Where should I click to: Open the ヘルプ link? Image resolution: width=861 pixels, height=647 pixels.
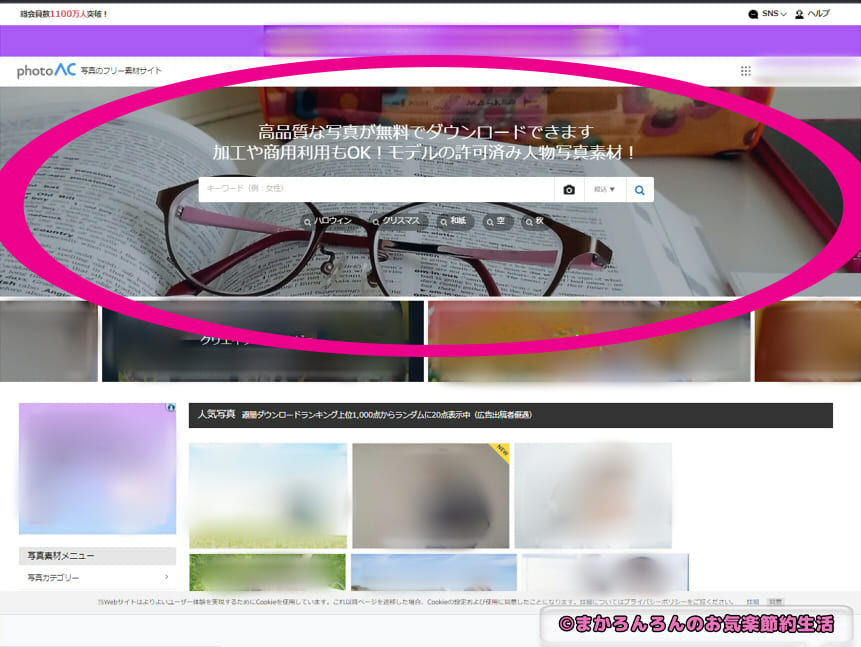(819, 14)
